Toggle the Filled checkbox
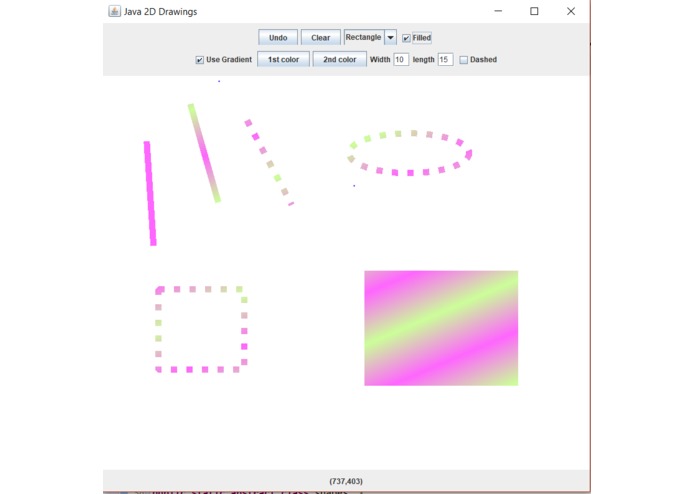 pyautogui.click(x=406, y=38)
